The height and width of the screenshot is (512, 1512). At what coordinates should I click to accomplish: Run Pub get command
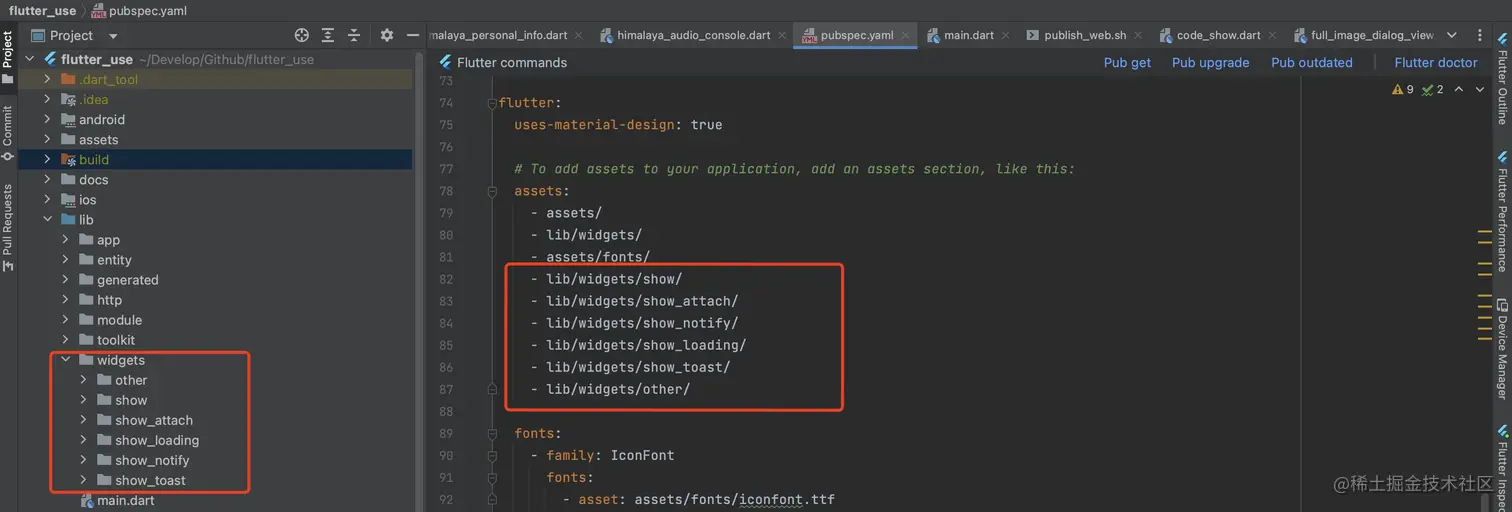[x=1127, y=62]
